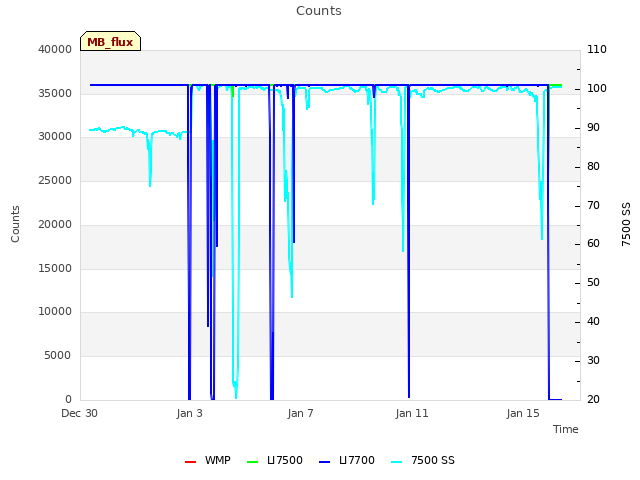This screenshot has width=640, height=480.
Task: Click the 5000 left axis label
Action: (x=58, y=356)
